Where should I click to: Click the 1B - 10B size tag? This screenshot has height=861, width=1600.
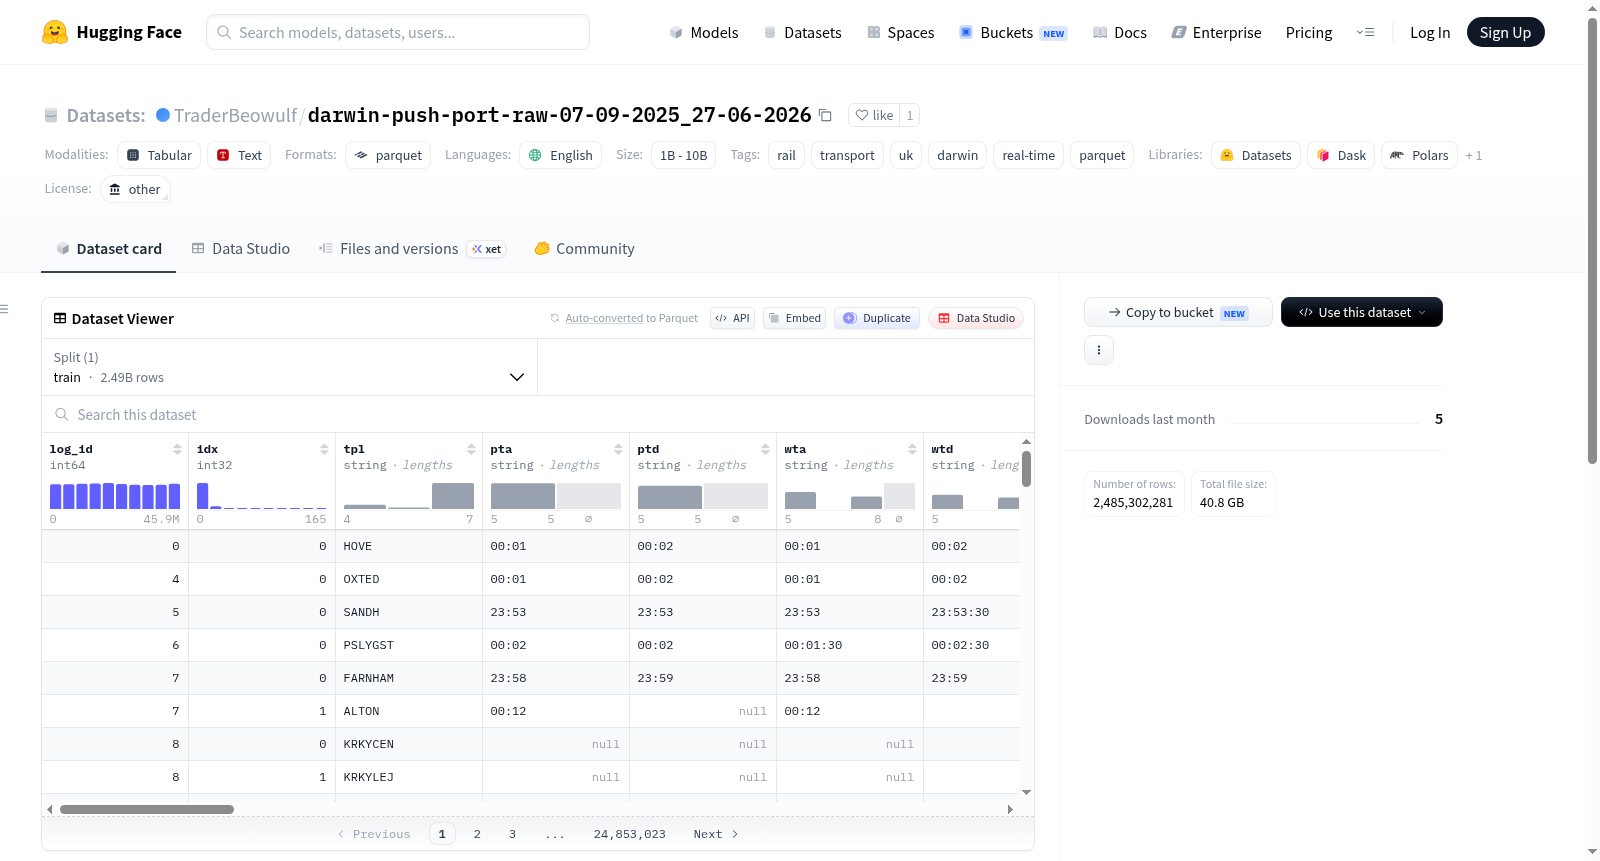[683, 155]
